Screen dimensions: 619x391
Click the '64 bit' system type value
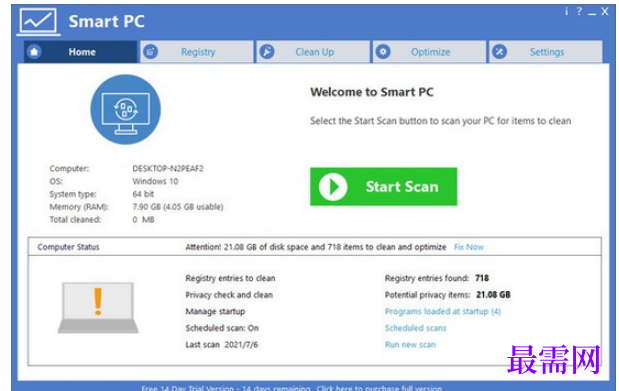[x=143, y=194]
